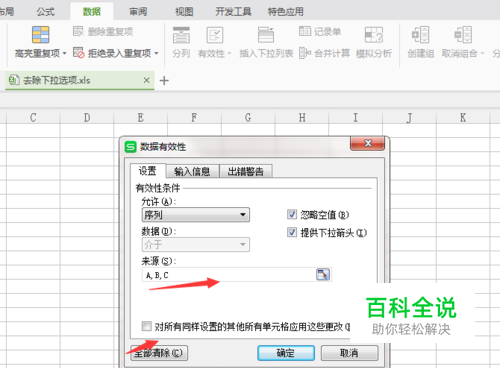Open the Allow (允许) dropdown showing 序列
The height and width of the screenshot is (368, 500).
coord(195,215)
